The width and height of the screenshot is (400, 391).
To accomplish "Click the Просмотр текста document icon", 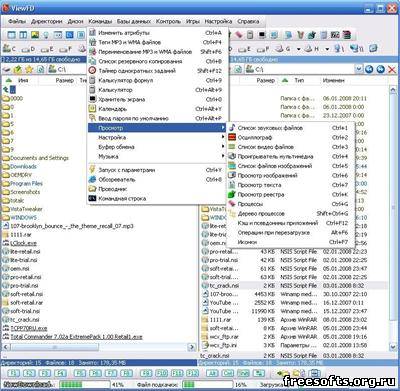I will (x=232, y=185).
